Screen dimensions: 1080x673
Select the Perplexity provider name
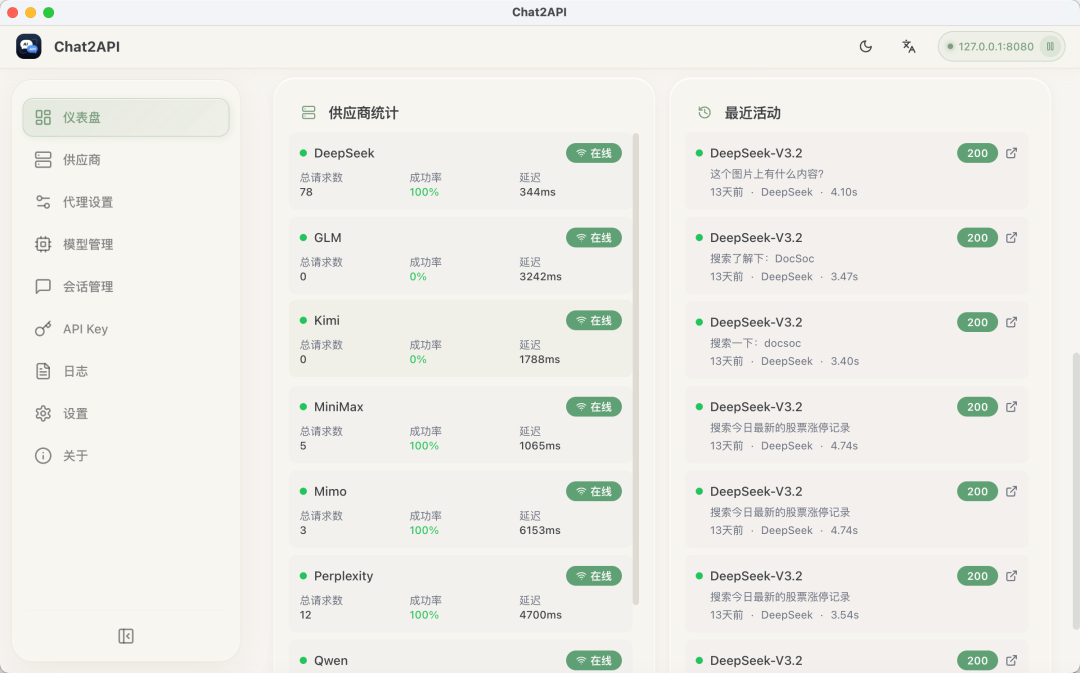tap(343, 576)
